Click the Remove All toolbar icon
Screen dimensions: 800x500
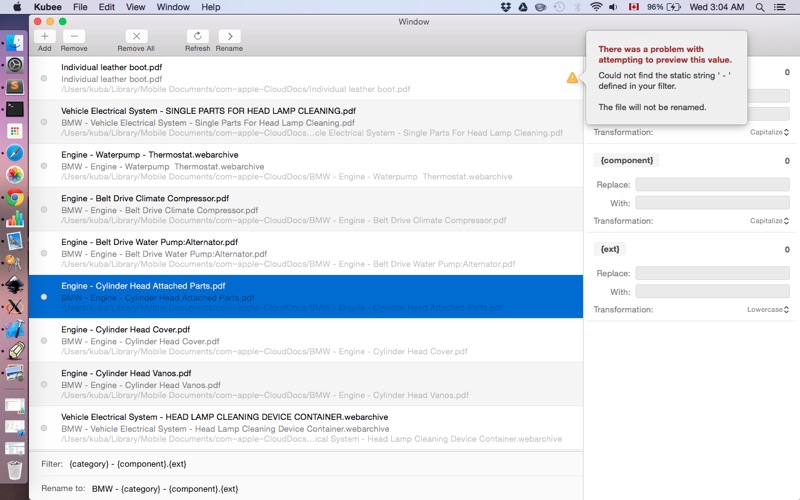136,36
